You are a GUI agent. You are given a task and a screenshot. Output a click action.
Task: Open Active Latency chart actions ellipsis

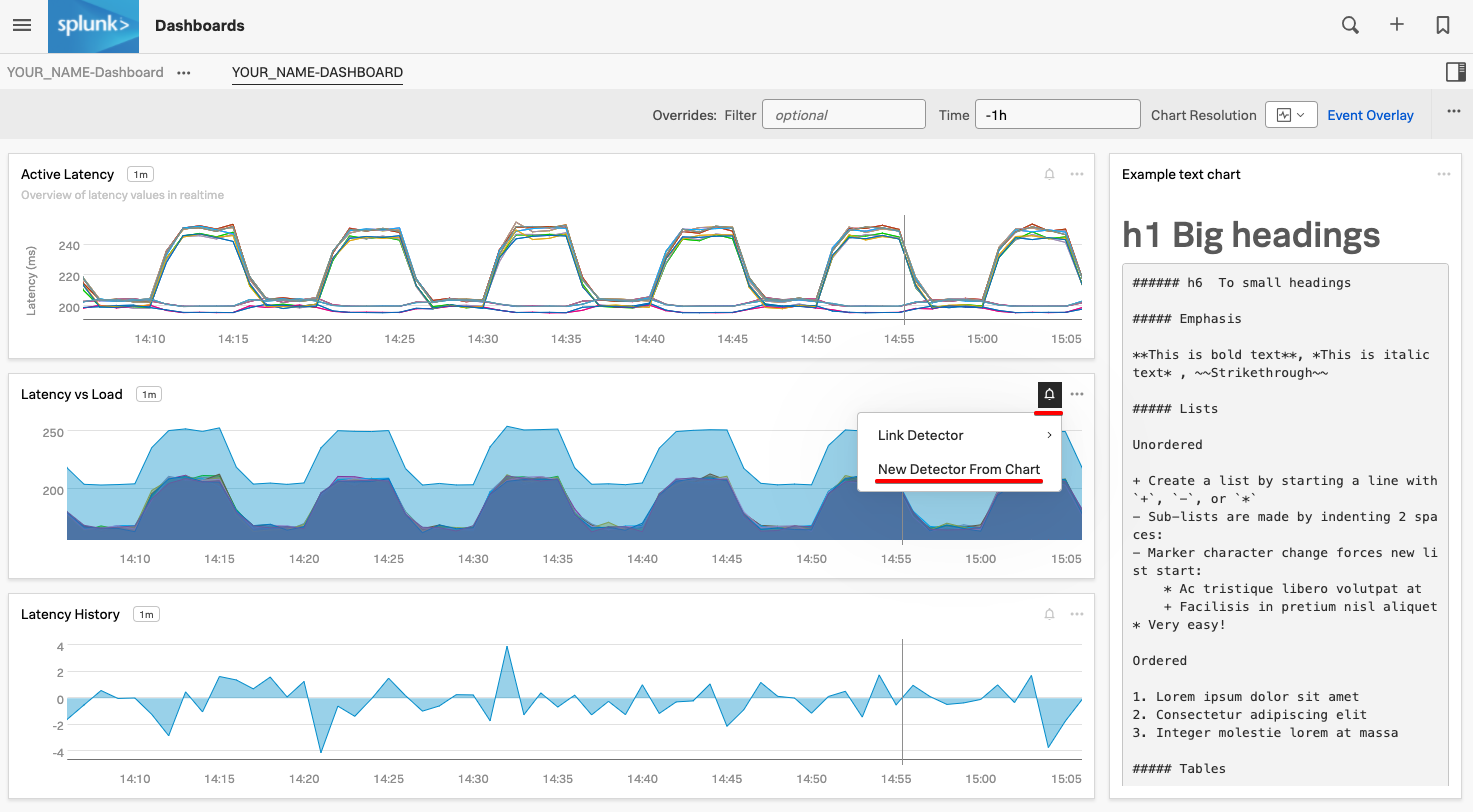1077,174
